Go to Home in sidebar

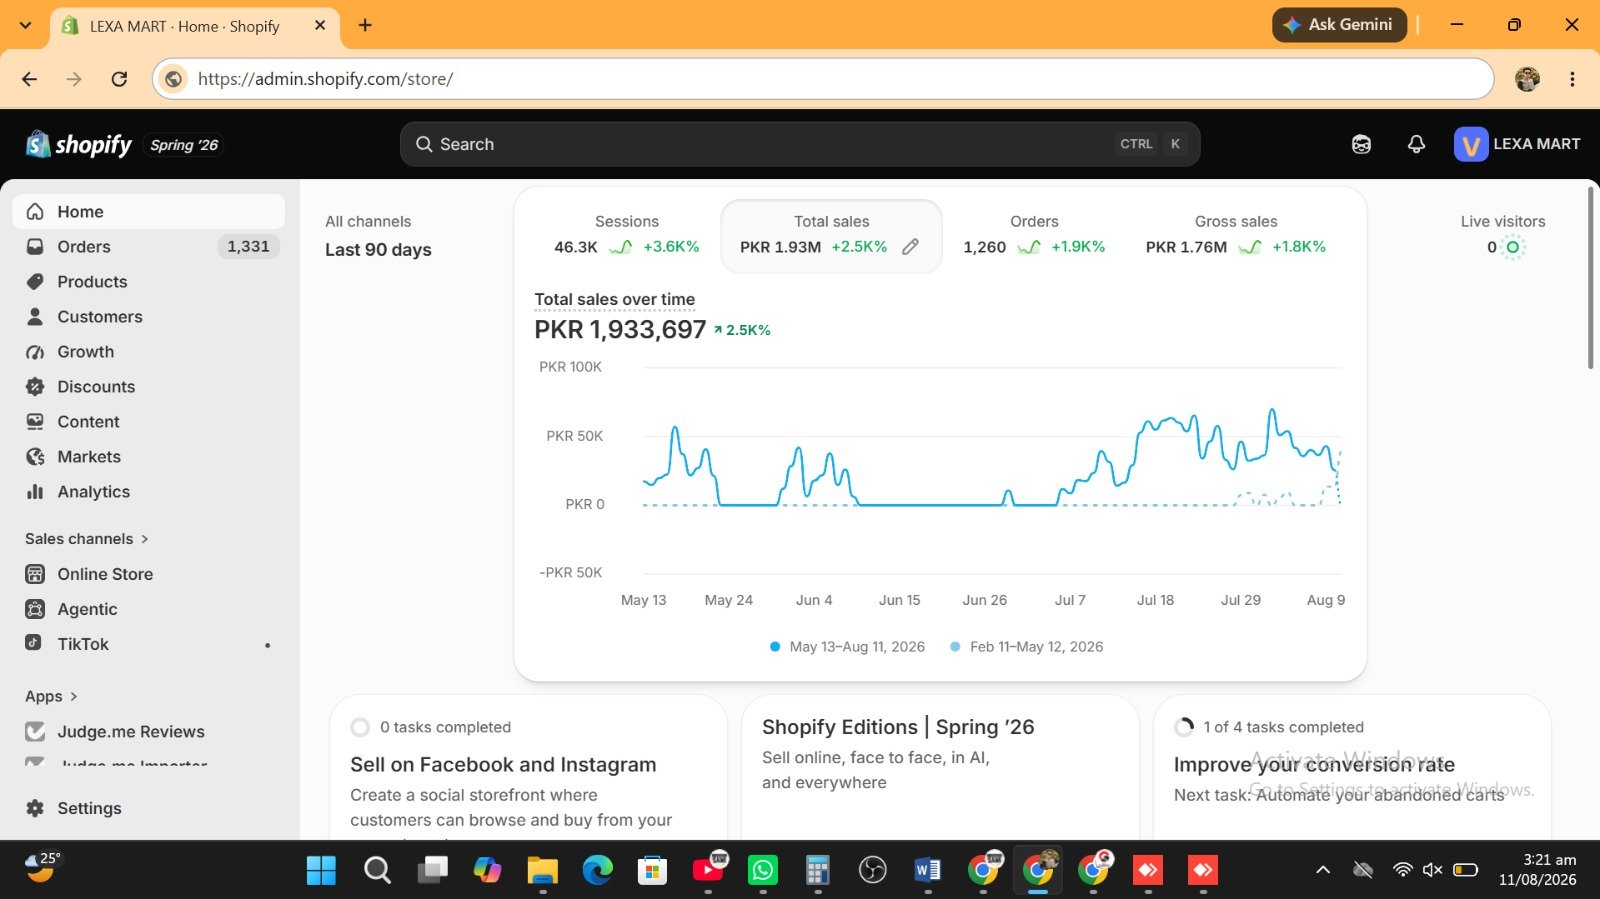click(x=149, y=212)
